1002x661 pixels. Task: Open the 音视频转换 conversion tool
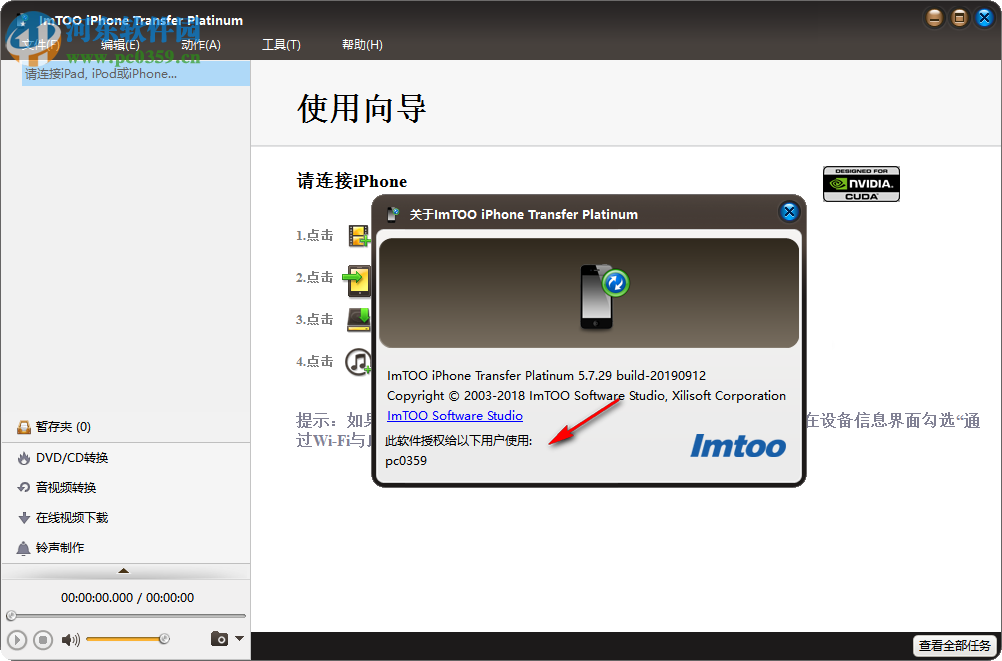click(x=24, y=487)
